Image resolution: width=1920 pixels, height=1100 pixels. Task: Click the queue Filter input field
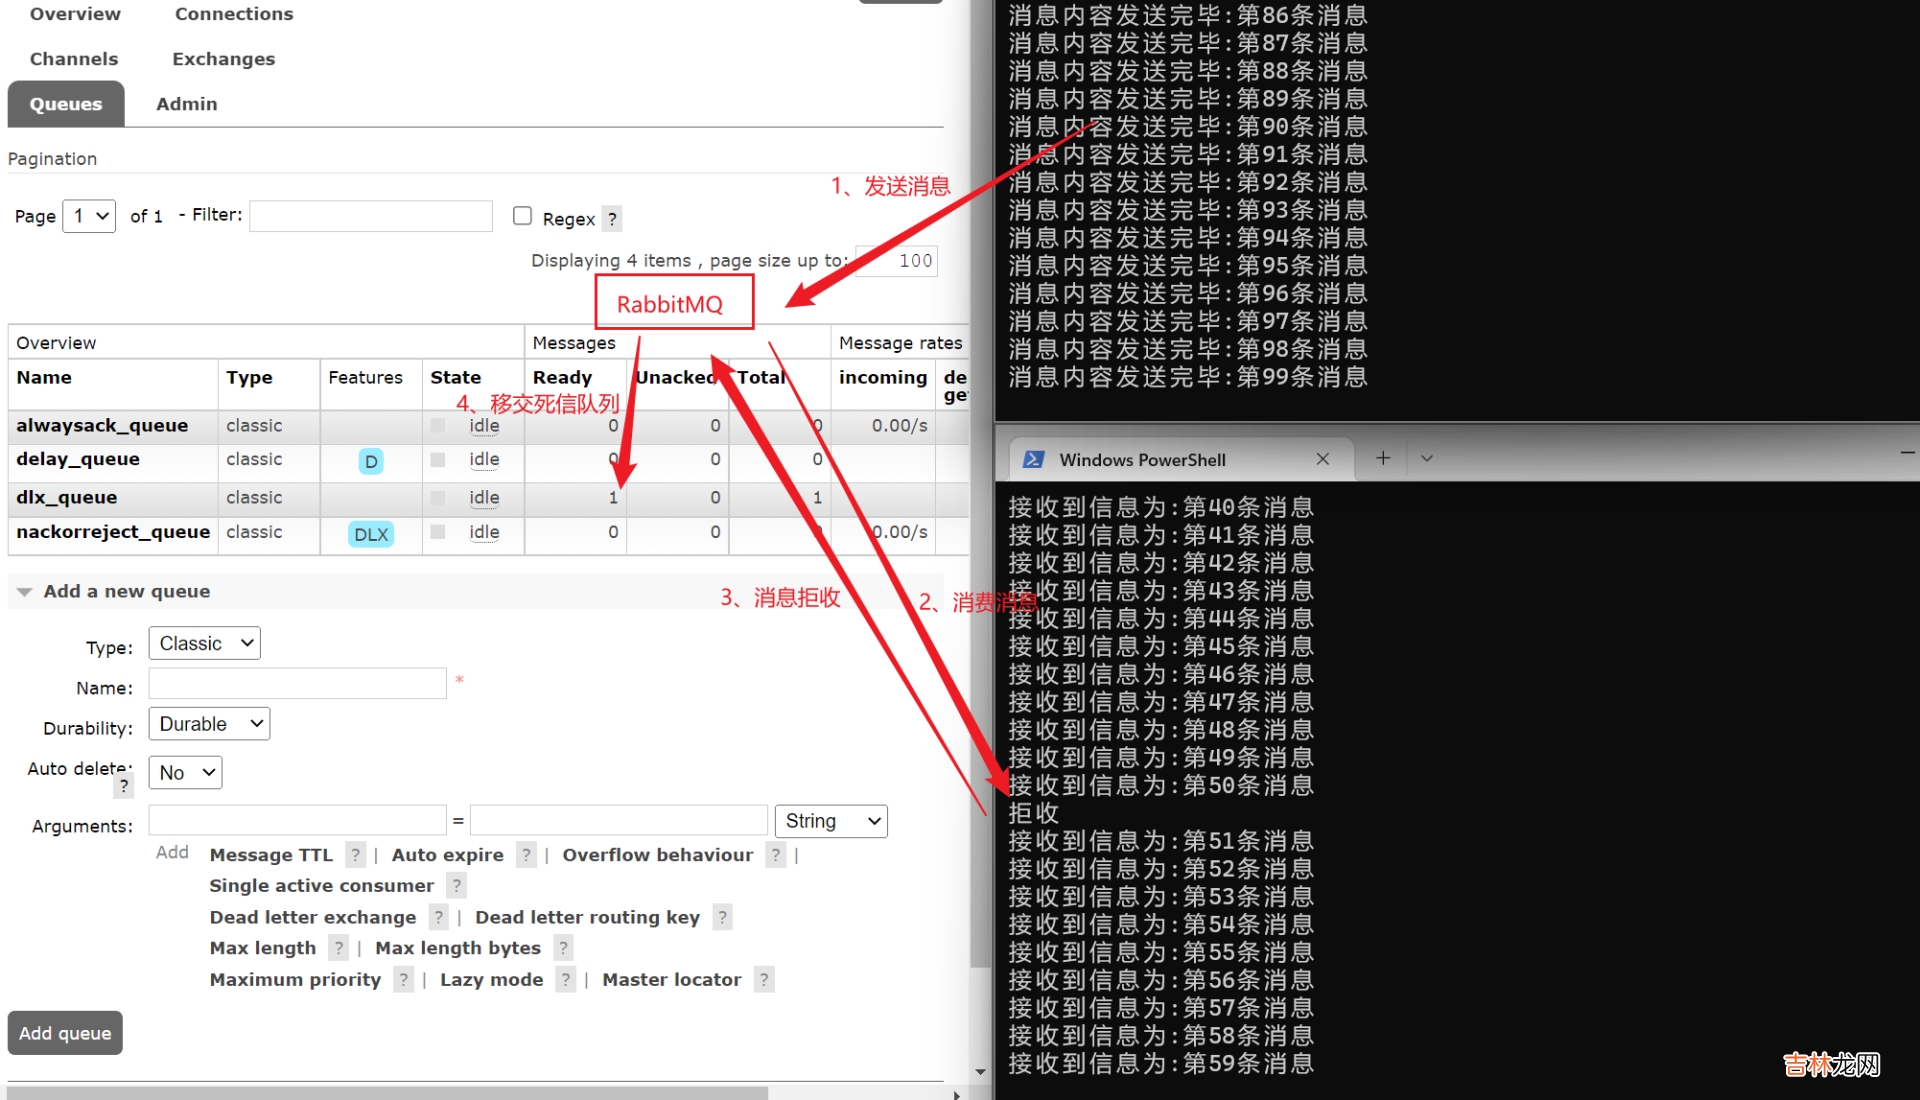371,216
